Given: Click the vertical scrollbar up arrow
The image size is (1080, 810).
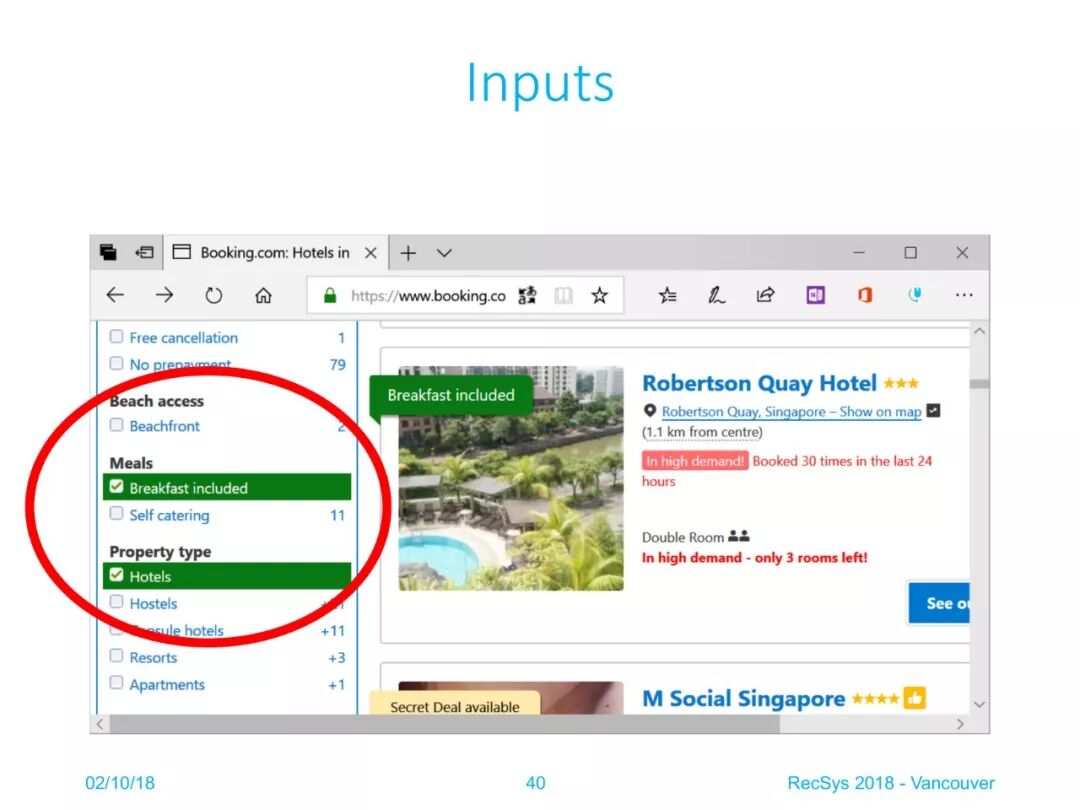Looking at the screenshot, I should pyautogui.click(x=979, y=331).
